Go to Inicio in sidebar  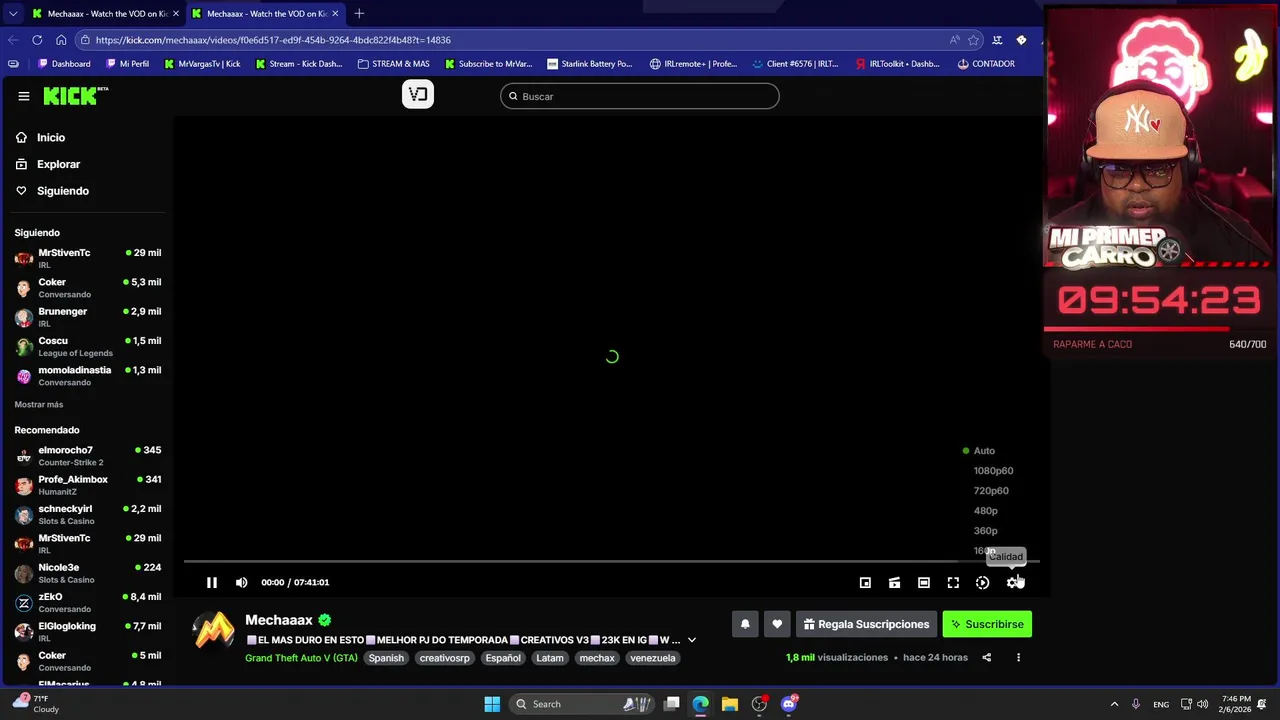(x=51, y=138)
